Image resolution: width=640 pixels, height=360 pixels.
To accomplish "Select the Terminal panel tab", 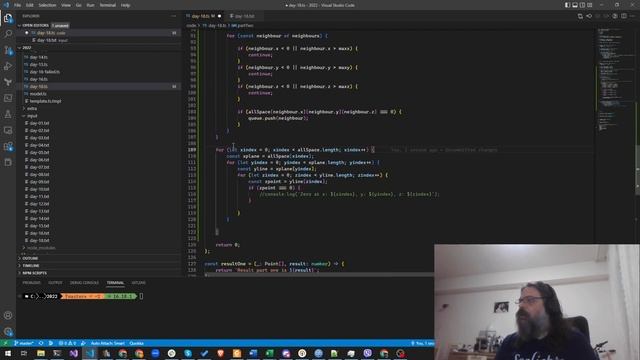I will tap(115, 282).
